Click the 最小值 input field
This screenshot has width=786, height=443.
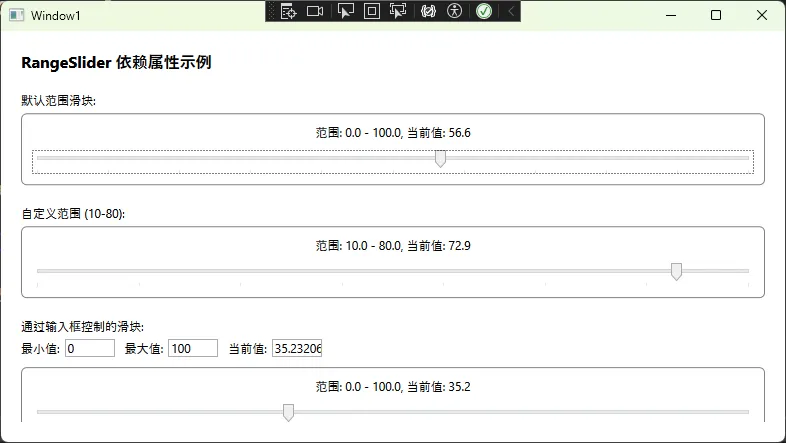[x=90, y=348]
